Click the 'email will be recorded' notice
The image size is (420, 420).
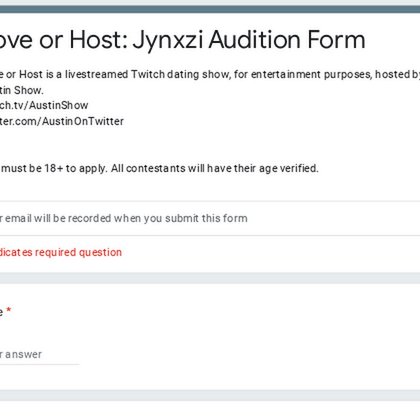point(123,218)
